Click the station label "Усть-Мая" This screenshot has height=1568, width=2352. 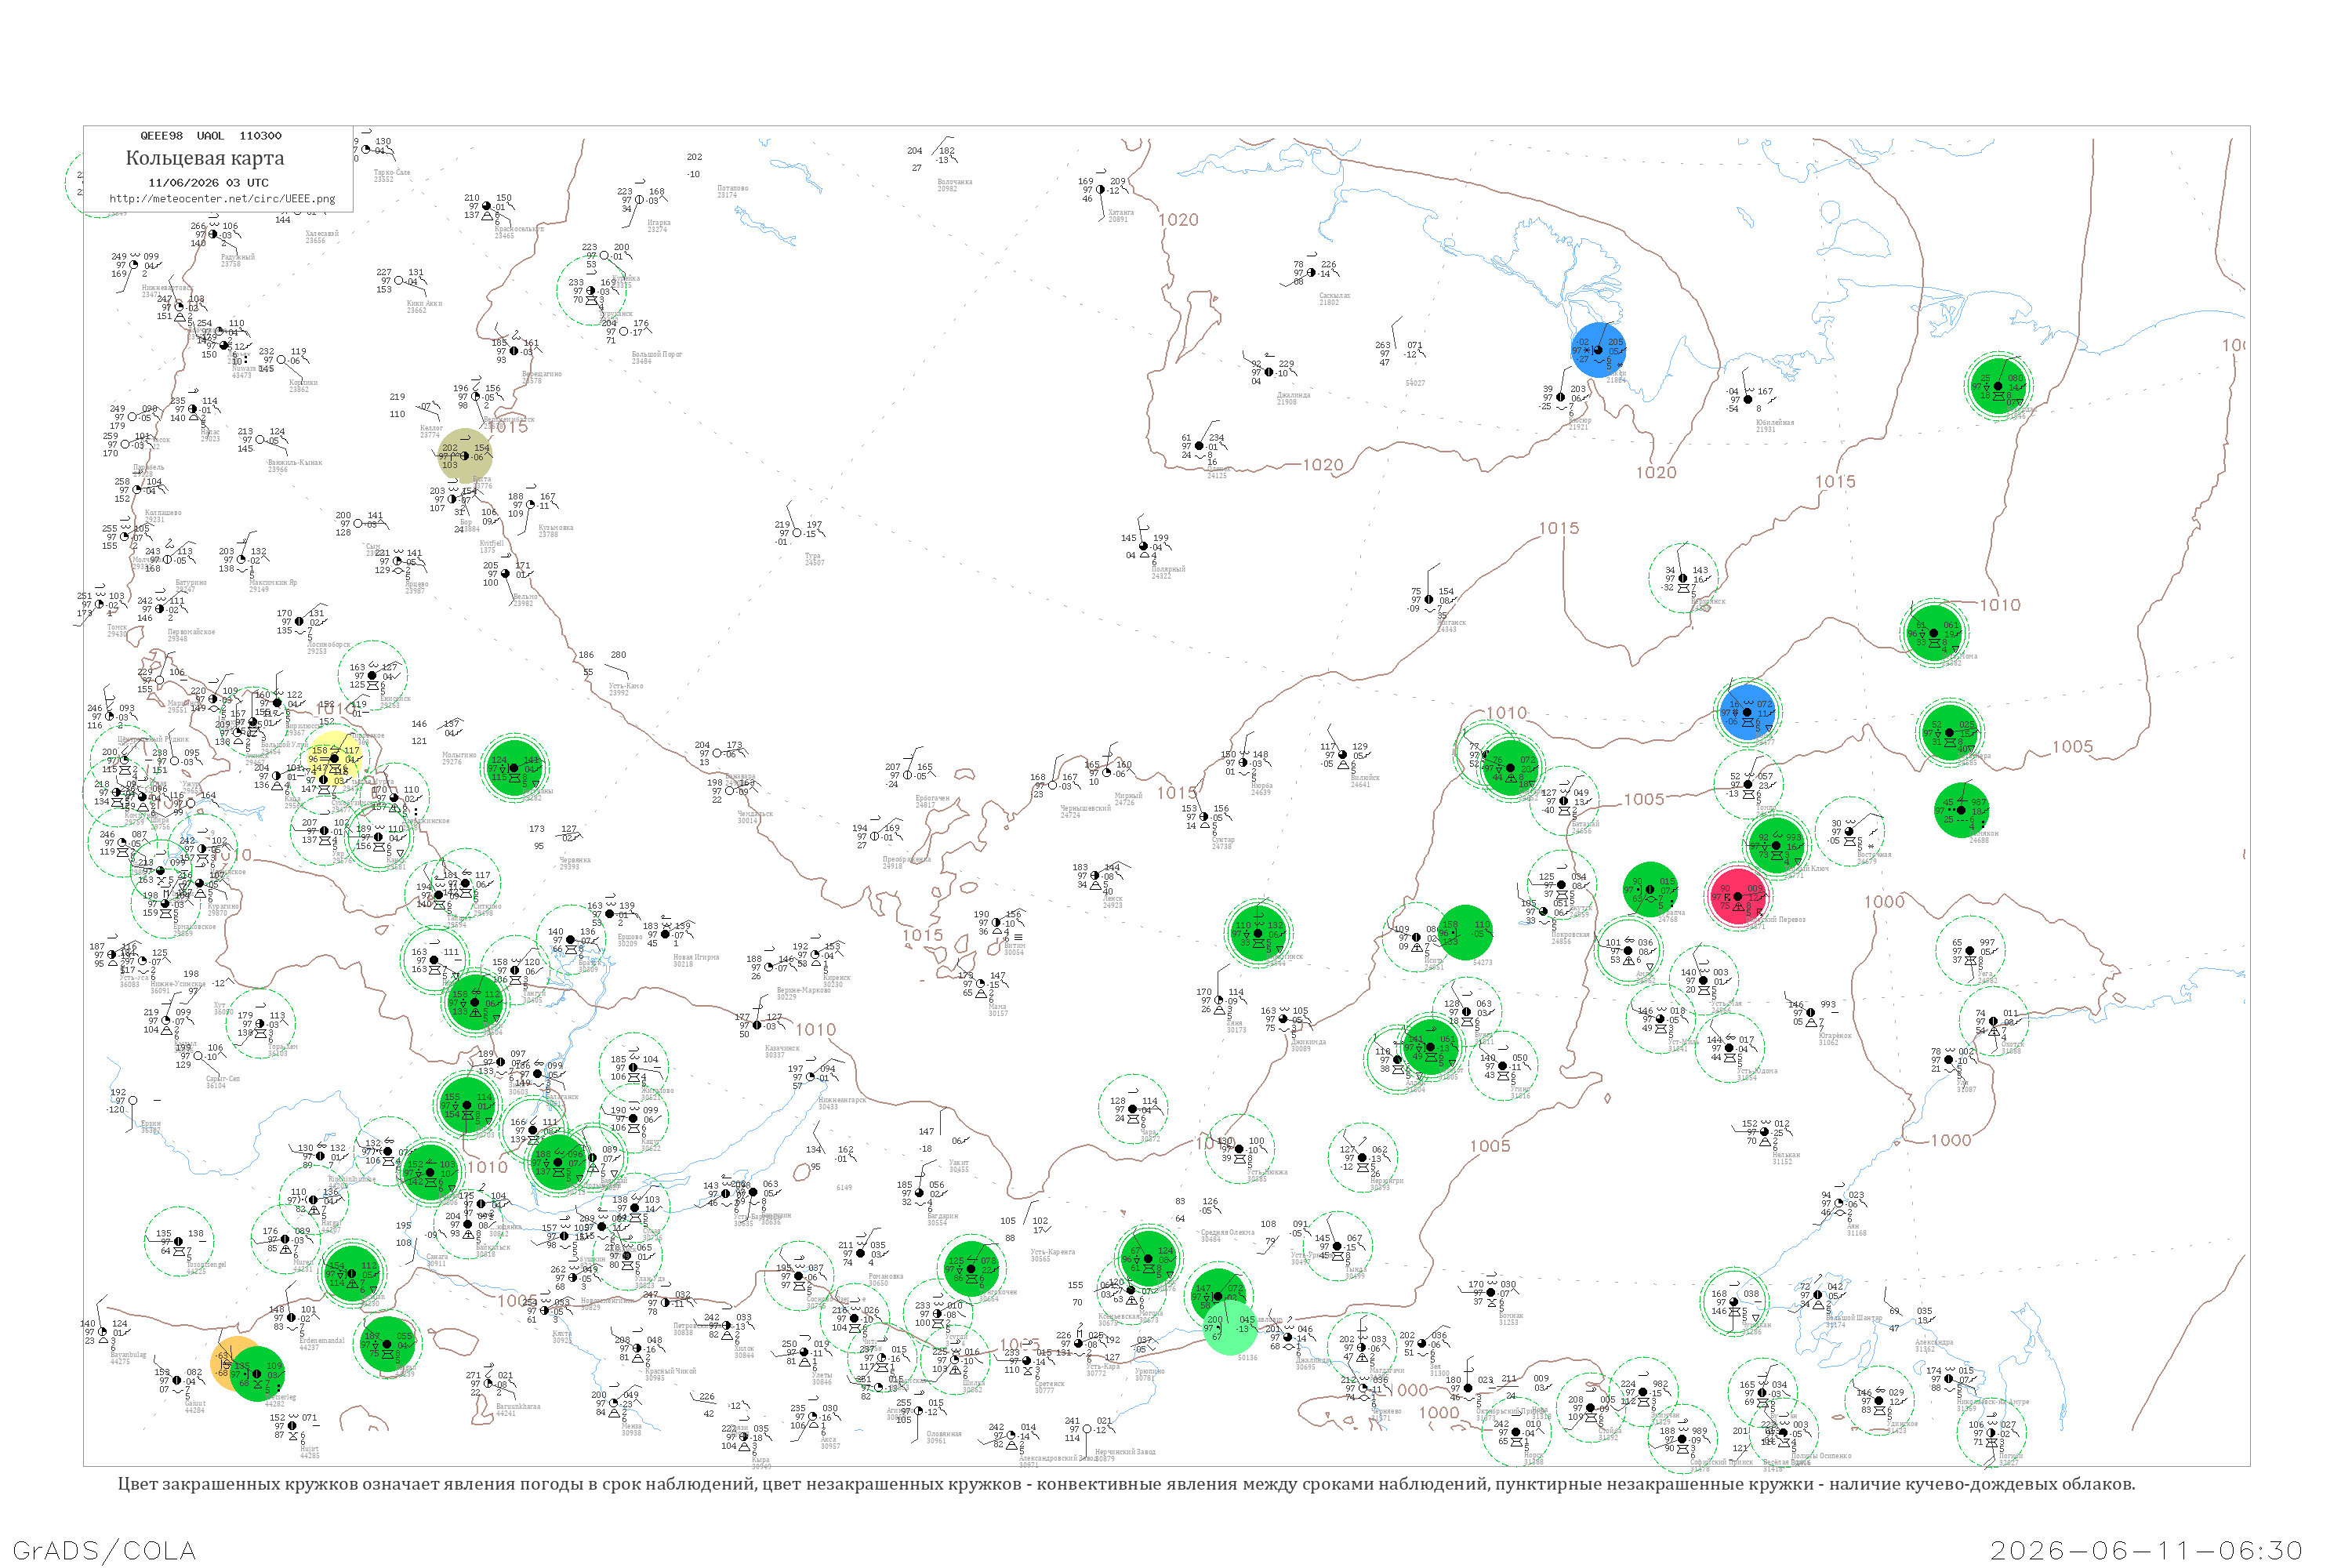coord(1726,1003)
